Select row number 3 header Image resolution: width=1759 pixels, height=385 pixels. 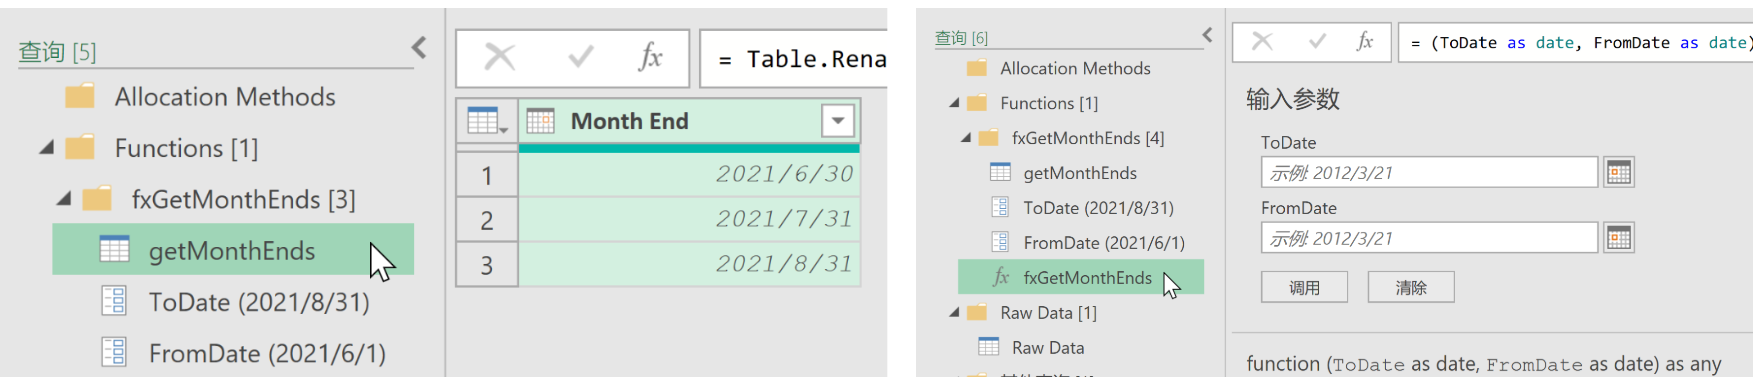(487, 265)
